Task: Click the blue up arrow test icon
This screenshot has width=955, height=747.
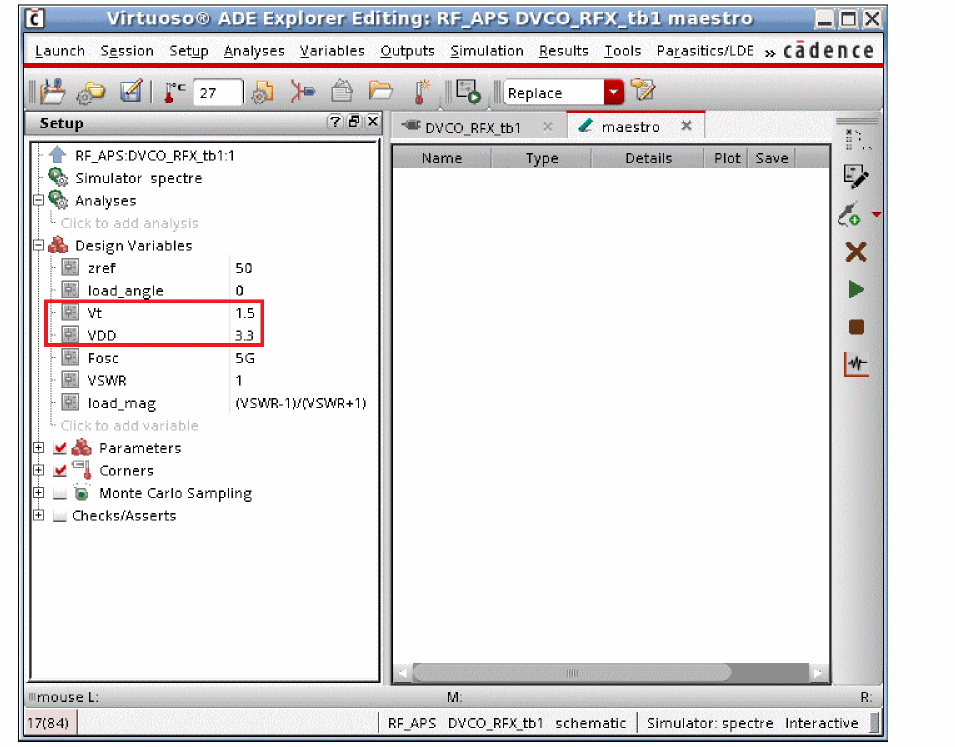Action: pos(57,155)
